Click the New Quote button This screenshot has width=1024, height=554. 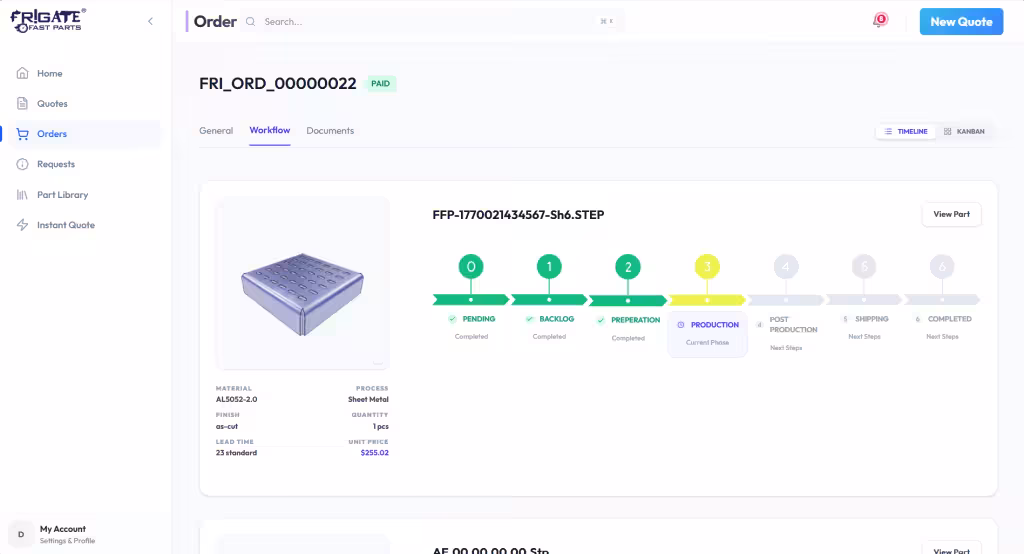(x=961, y=22)
